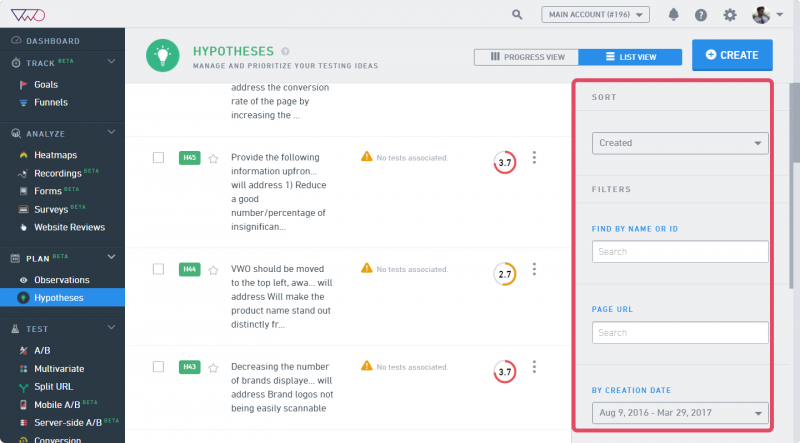Screen dimensions: 800x443
Task: Collapse the Plan section in sidebar
Action: 111,257
